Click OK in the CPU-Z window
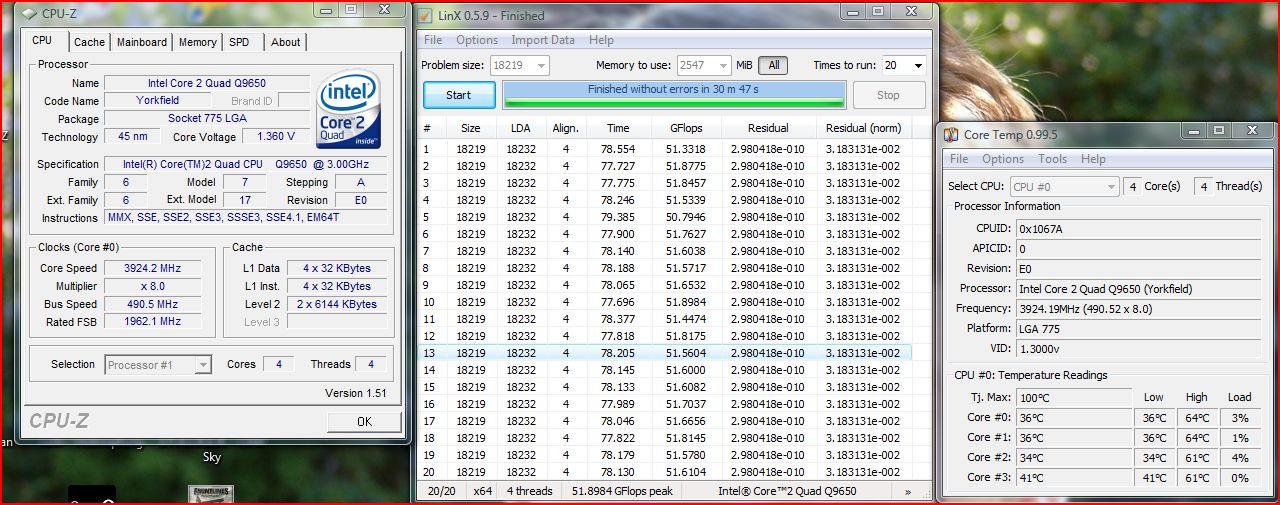Screen dimensions: 1280x505 (x=364, y=422)
